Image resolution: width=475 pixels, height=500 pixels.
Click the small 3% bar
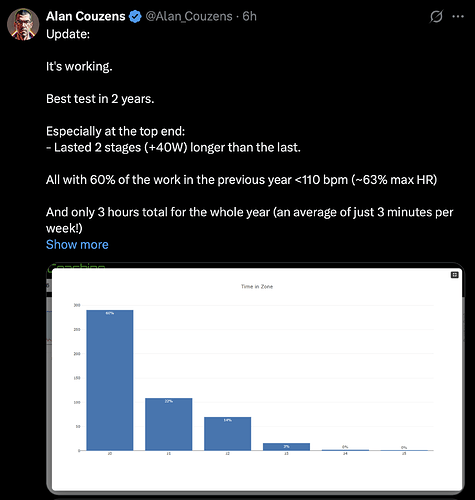point(286,447)
